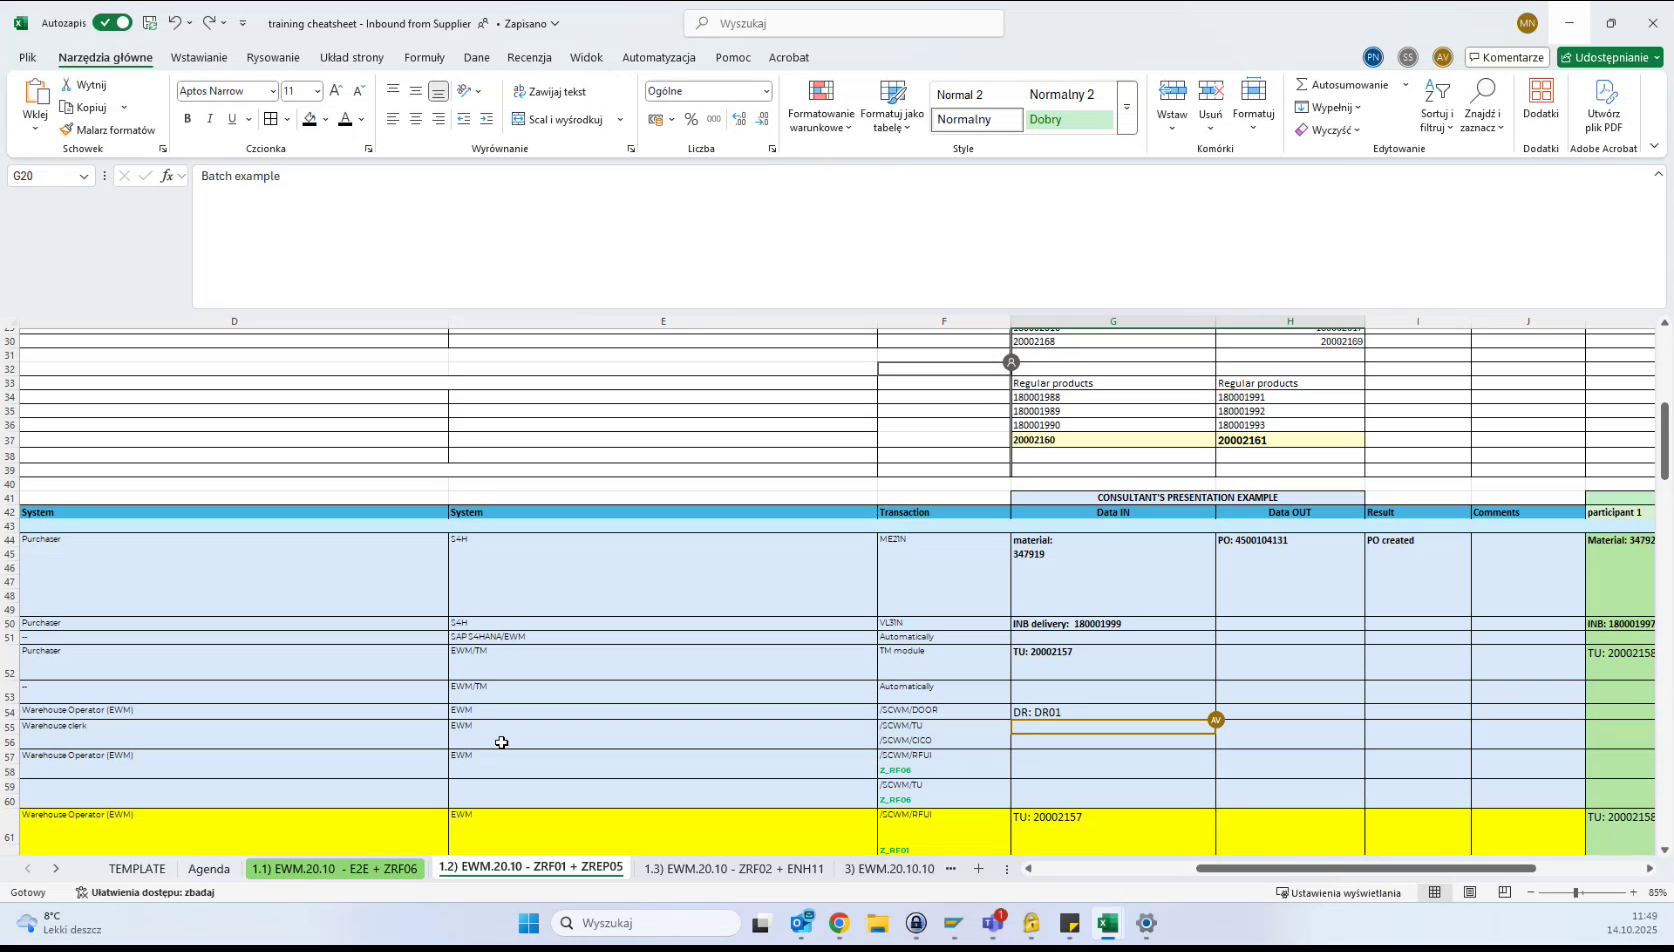Click Autosumowanie in the ribbon
1674x952 pixels.
click(x=1342, y=84)
